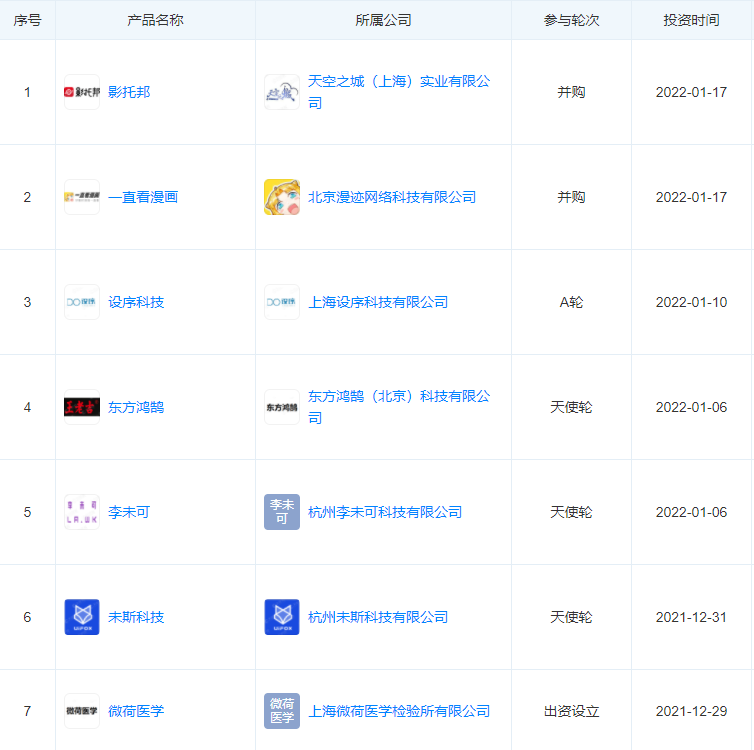The width and height of the screenshot is (754, 750).
Task: Click the 上海设序科技有限公司 company logo
Action: [282, 302]
